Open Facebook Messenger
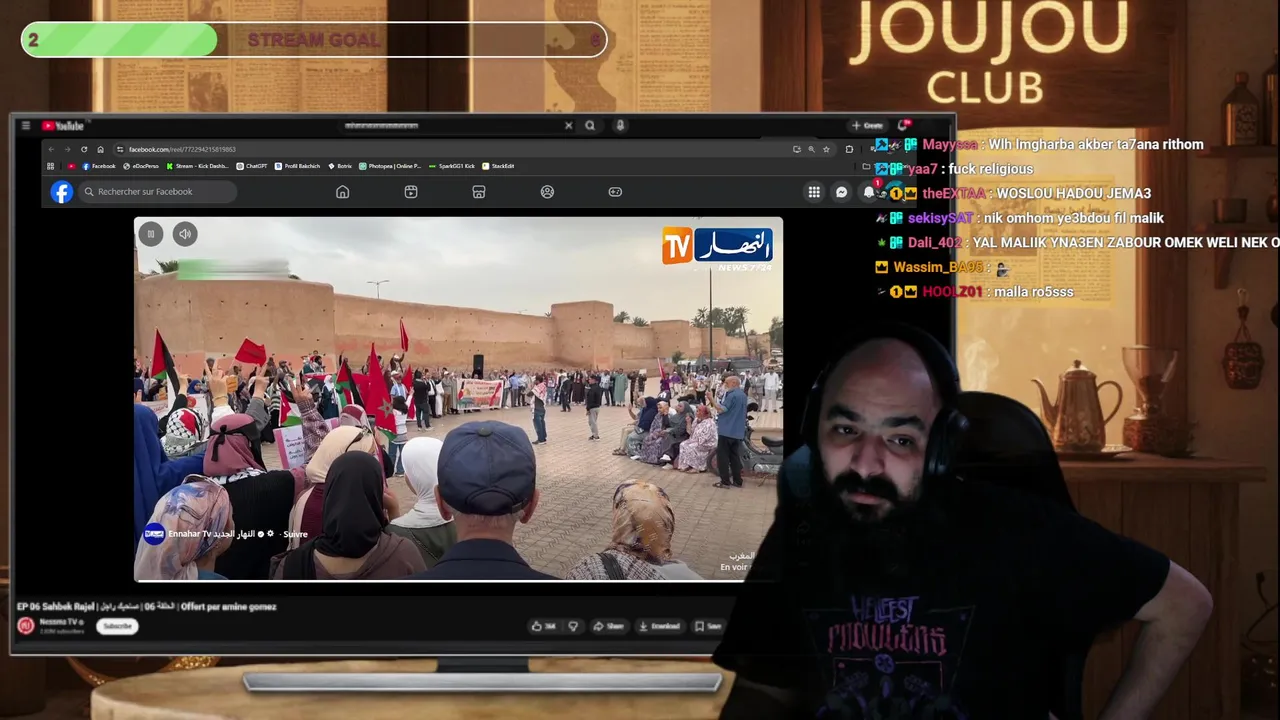The image size is (1280, 720). (x=842, y=192)
